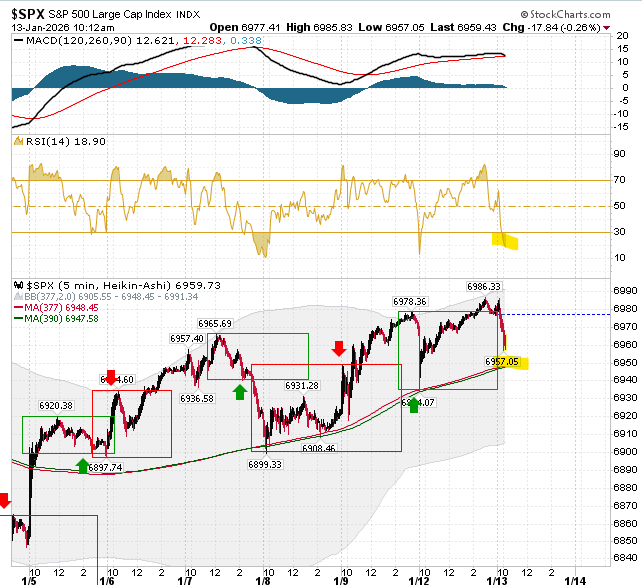Click the yellow highlighted 6957.05 price label

(x=506, y=362)
